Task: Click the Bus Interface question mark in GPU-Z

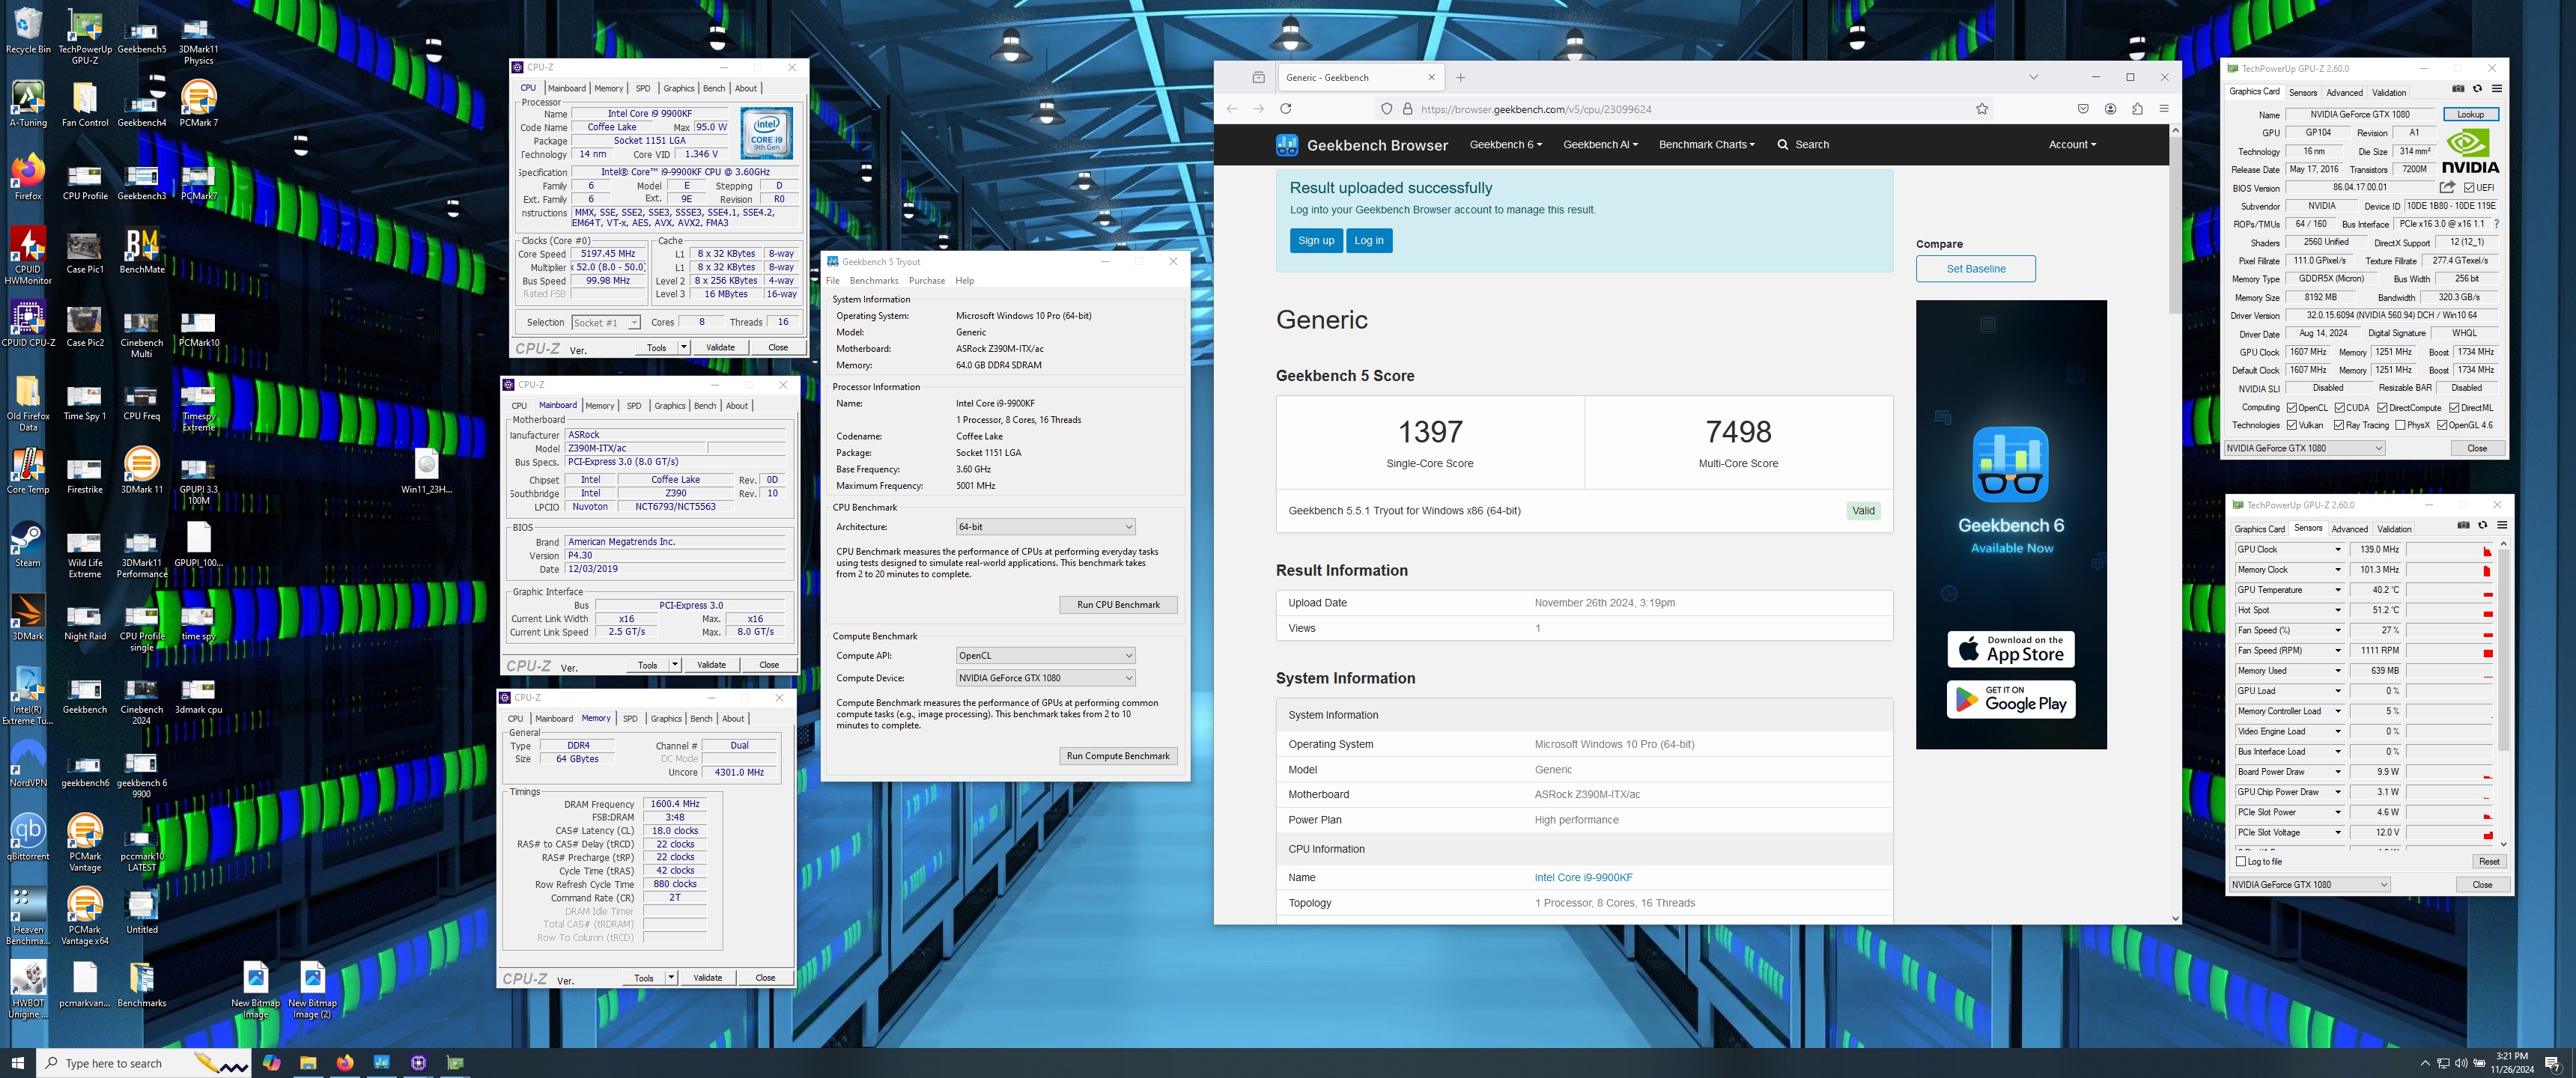Action: point(2496,224)
